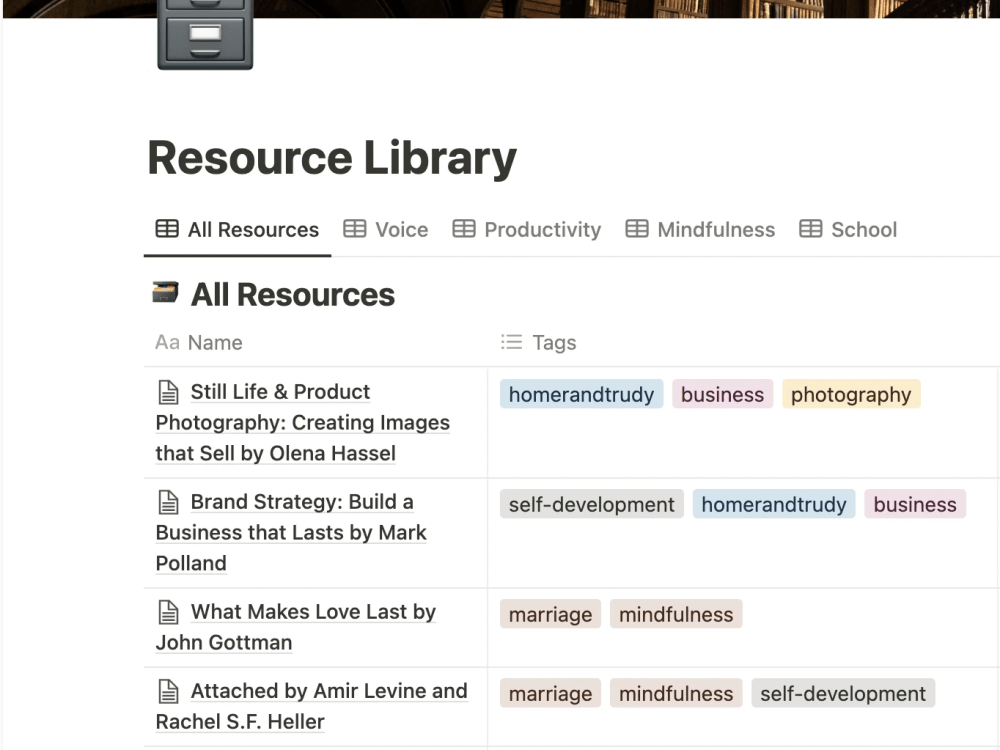Viewport: 1000px width, 750px height.
Task: Click self-development tag in Attached row
Action: click(843, 693)
